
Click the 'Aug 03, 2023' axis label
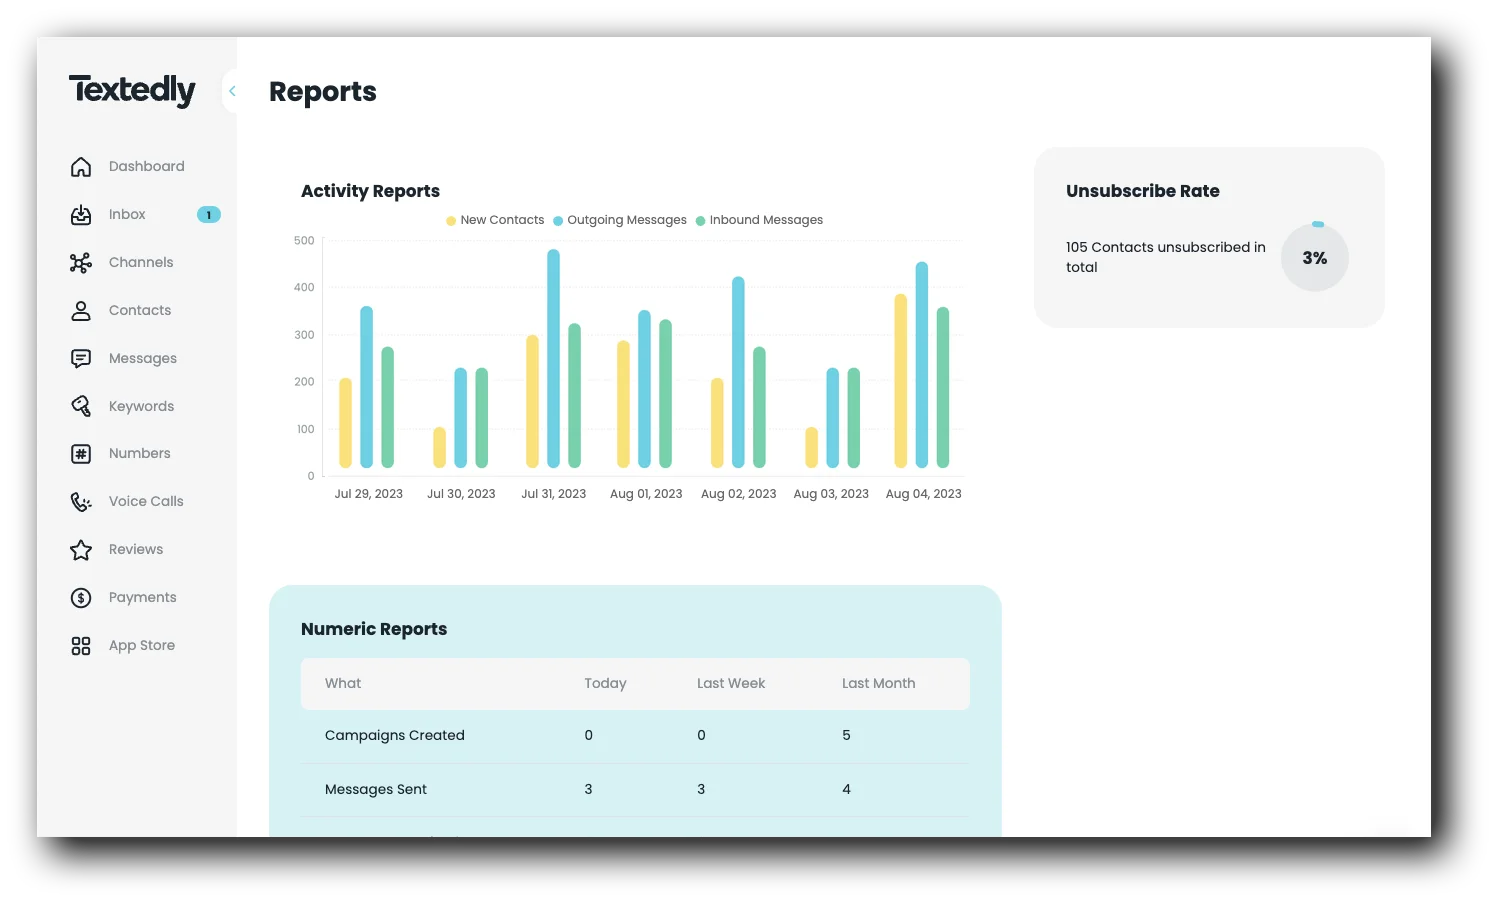831,494
